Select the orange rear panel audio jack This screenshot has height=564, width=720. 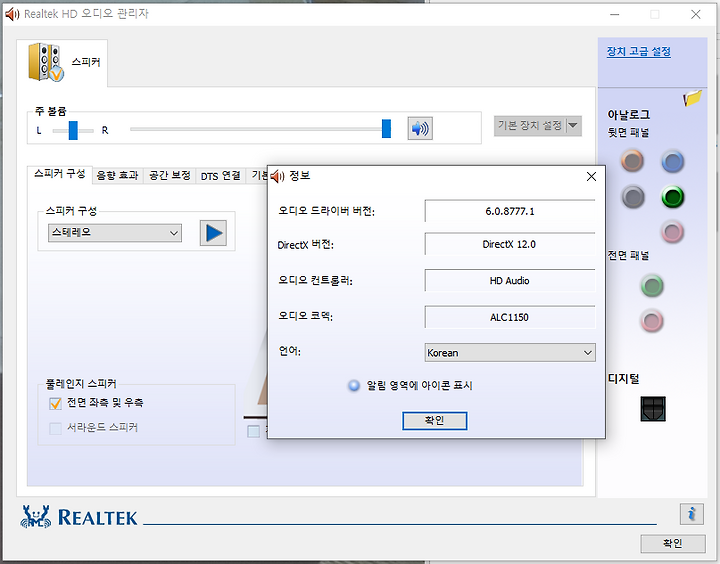coord(632,161)
